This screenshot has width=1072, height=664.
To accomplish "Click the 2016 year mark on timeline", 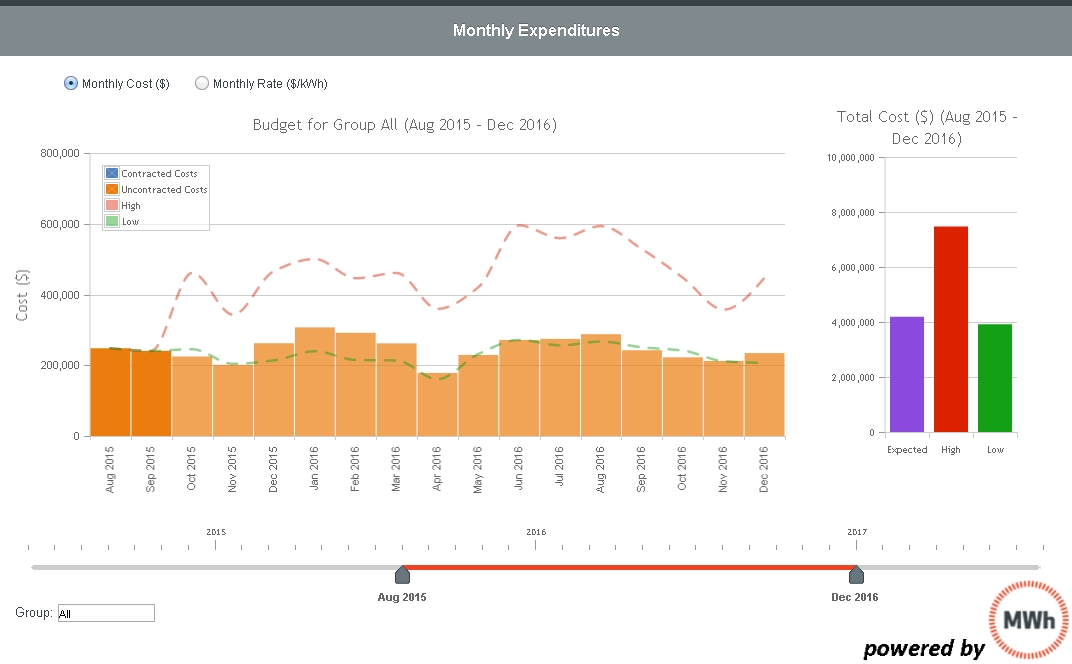I will [536, 534].
